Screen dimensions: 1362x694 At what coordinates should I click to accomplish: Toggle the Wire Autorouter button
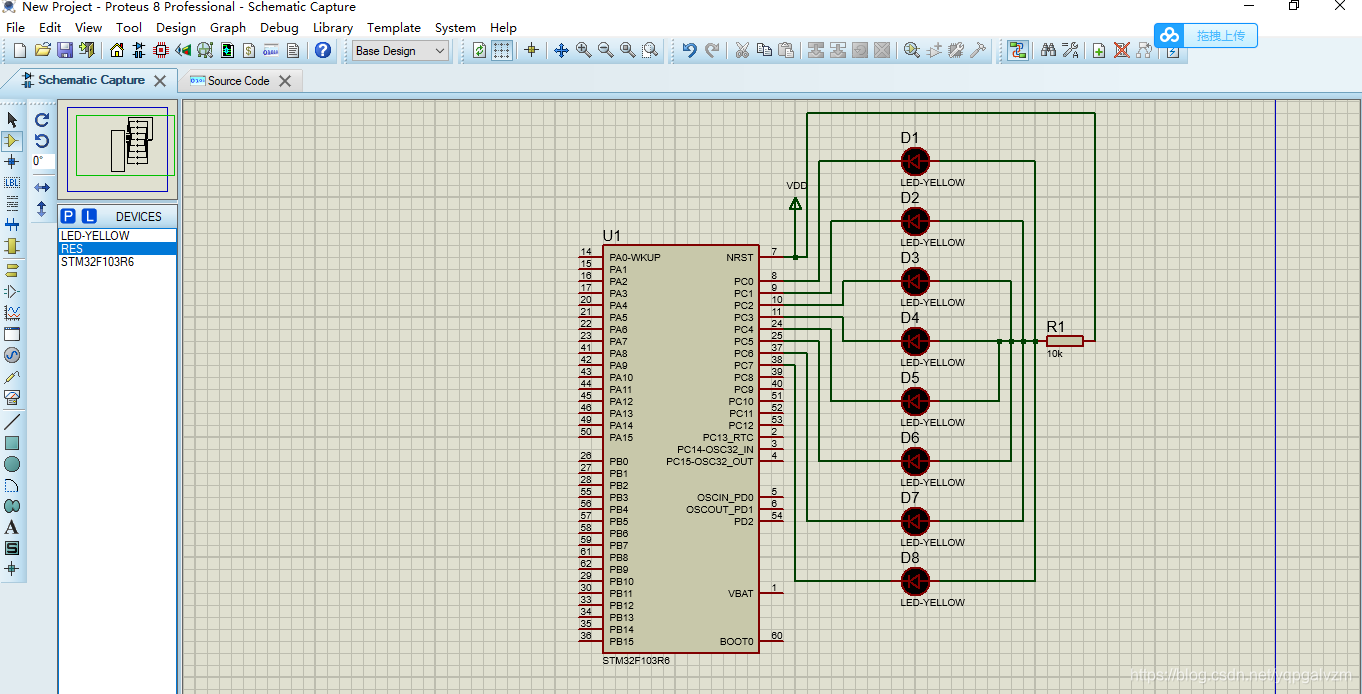click(1018, 50)
